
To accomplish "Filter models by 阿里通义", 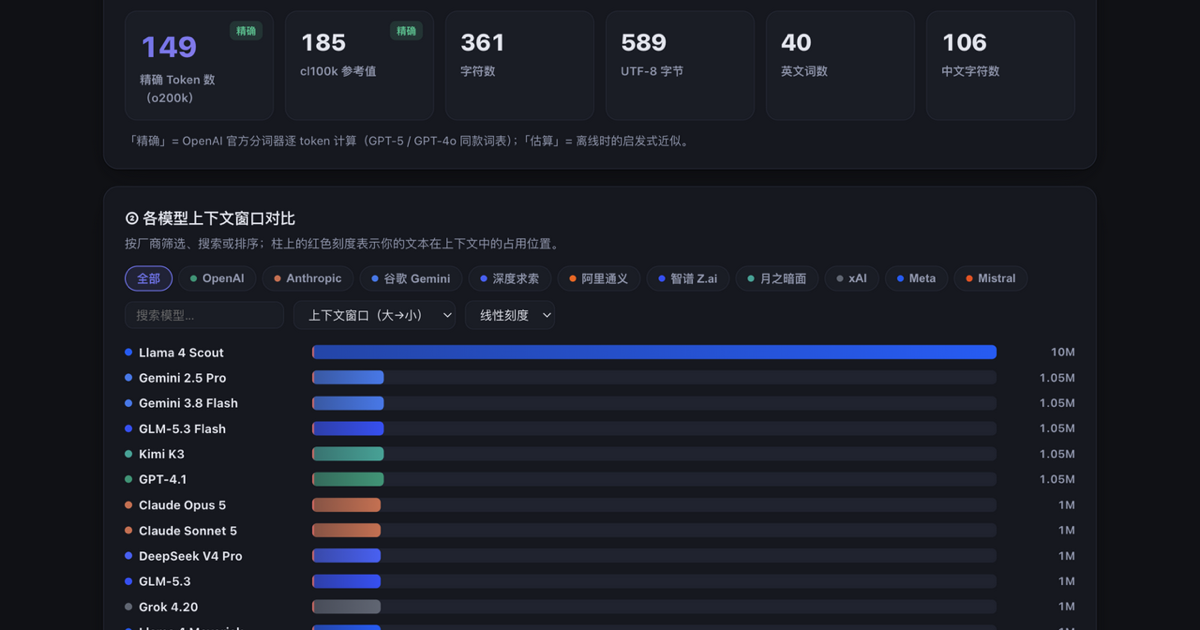I will [x=599, y=279].
